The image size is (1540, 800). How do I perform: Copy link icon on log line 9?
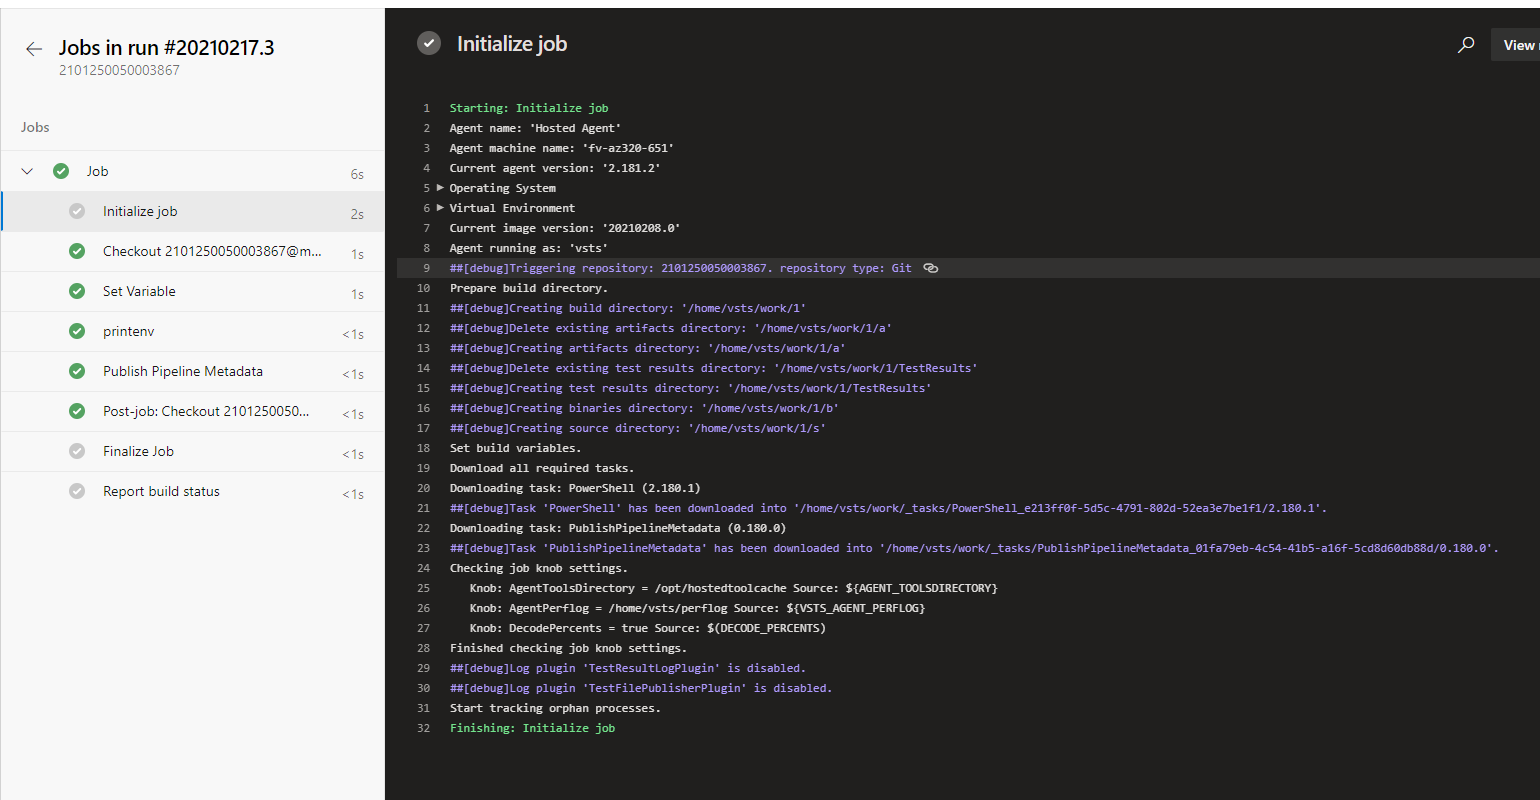[x=931, y=268]
